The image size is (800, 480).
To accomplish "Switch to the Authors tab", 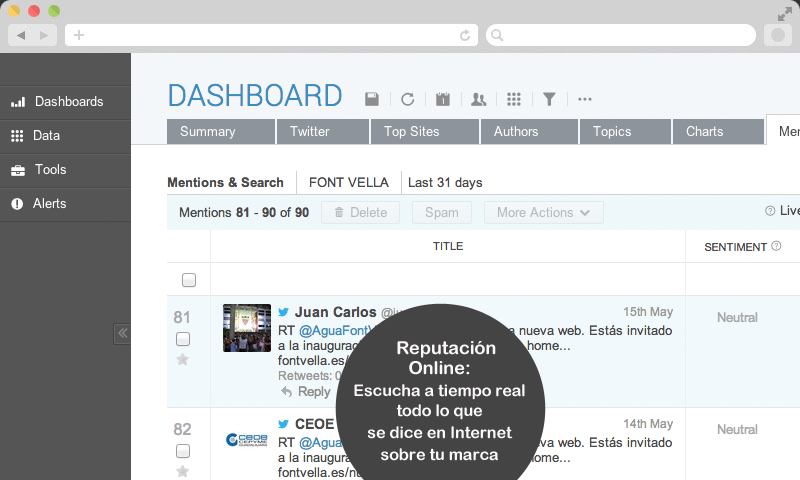I will coord(529,132).
